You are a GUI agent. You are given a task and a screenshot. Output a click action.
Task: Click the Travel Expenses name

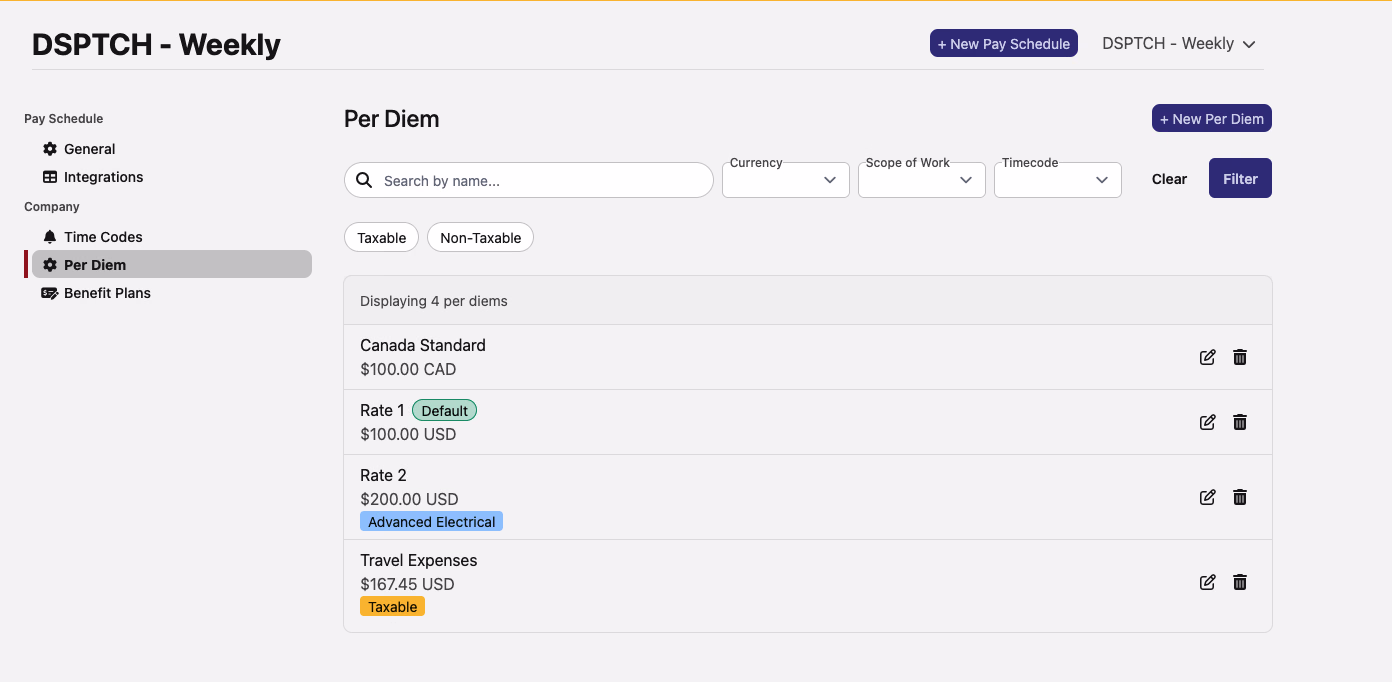coord(419,560)
